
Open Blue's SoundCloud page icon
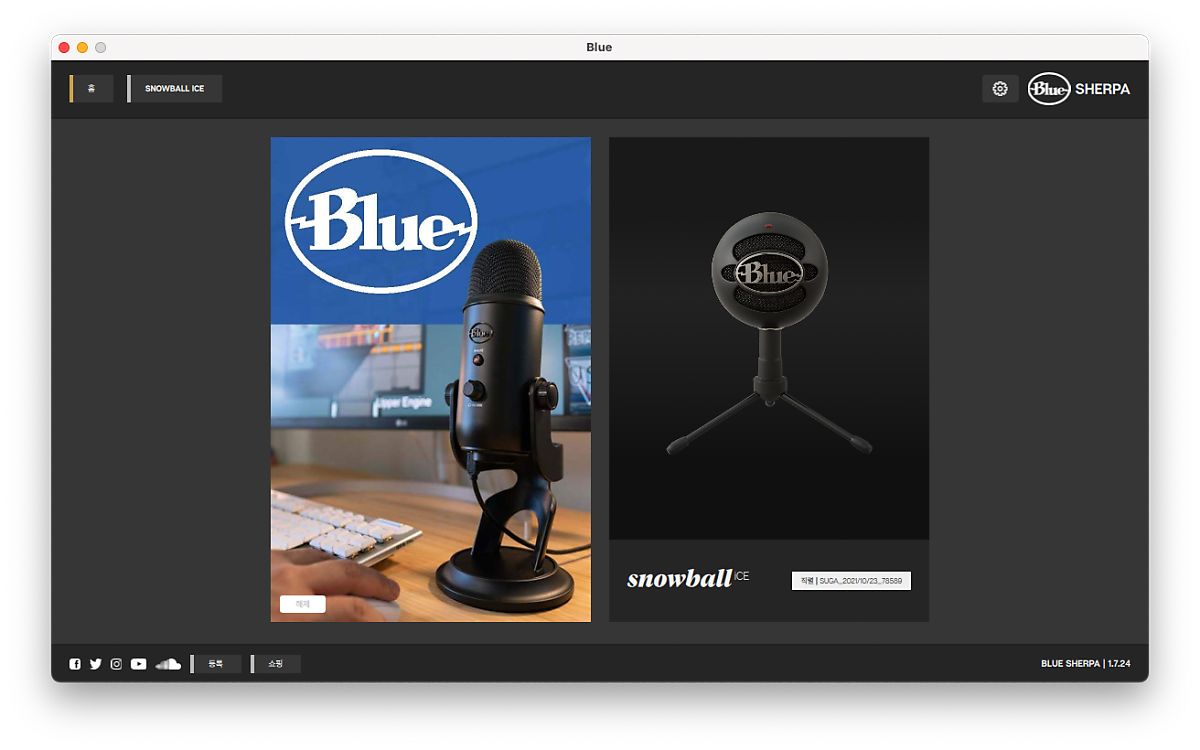coord(168,664)
